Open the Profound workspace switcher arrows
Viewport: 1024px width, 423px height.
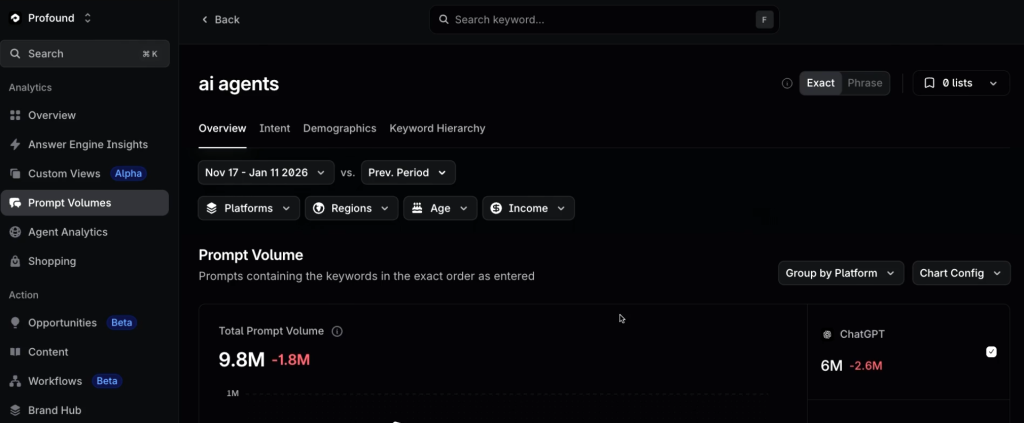(88, 18)
